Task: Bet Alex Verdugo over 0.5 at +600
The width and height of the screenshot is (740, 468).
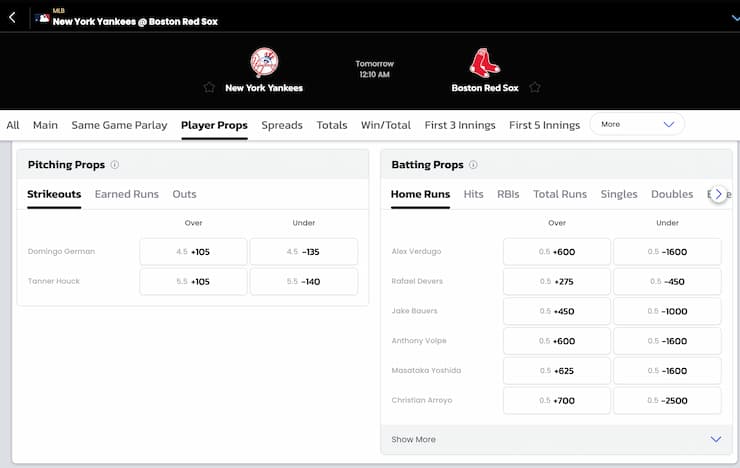Action: pyautogui.click(x=557, y=251)
